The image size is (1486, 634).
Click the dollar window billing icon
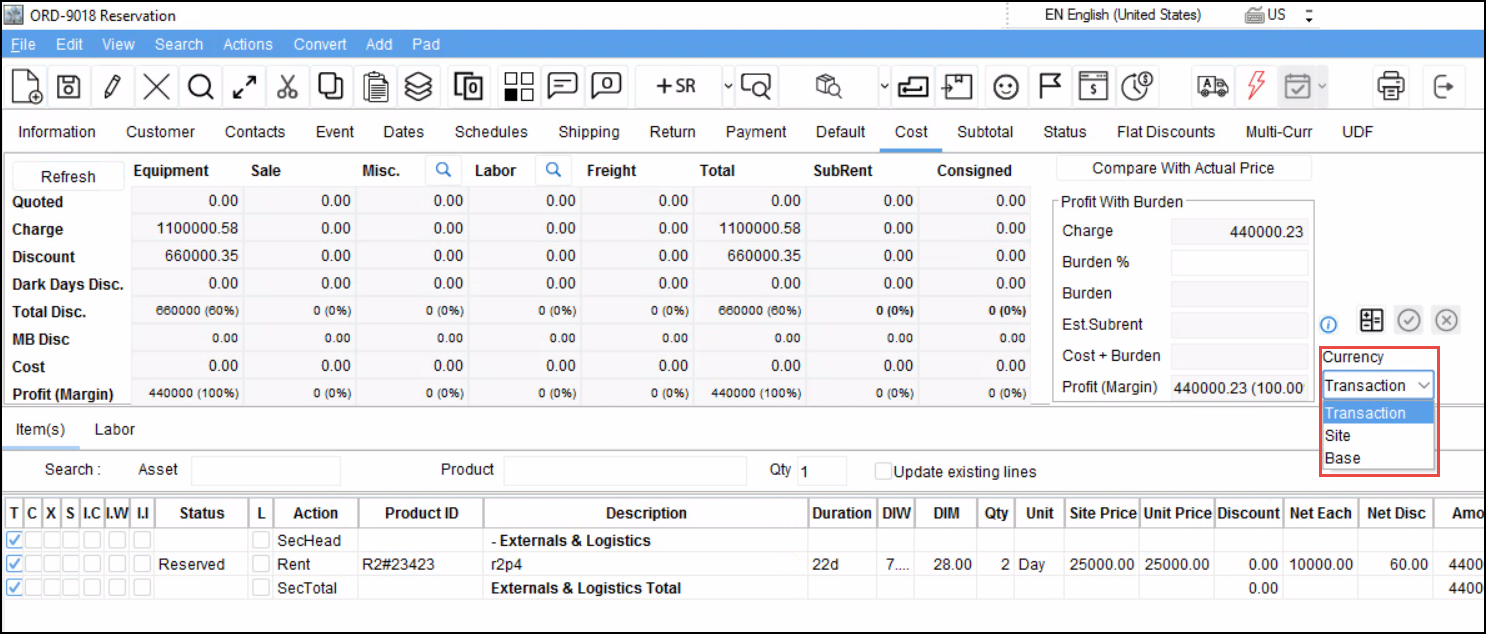1092,87
